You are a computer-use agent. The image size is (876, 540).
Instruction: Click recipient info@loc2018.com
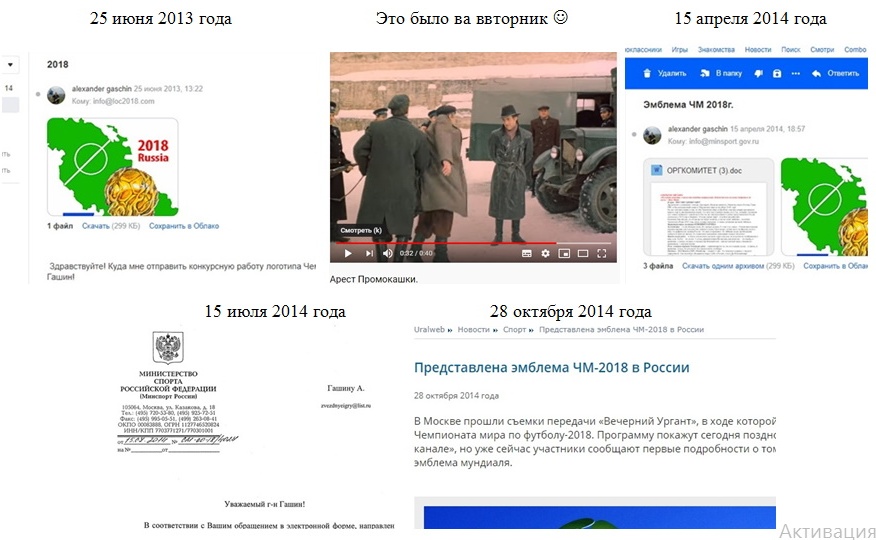(123, 101)
